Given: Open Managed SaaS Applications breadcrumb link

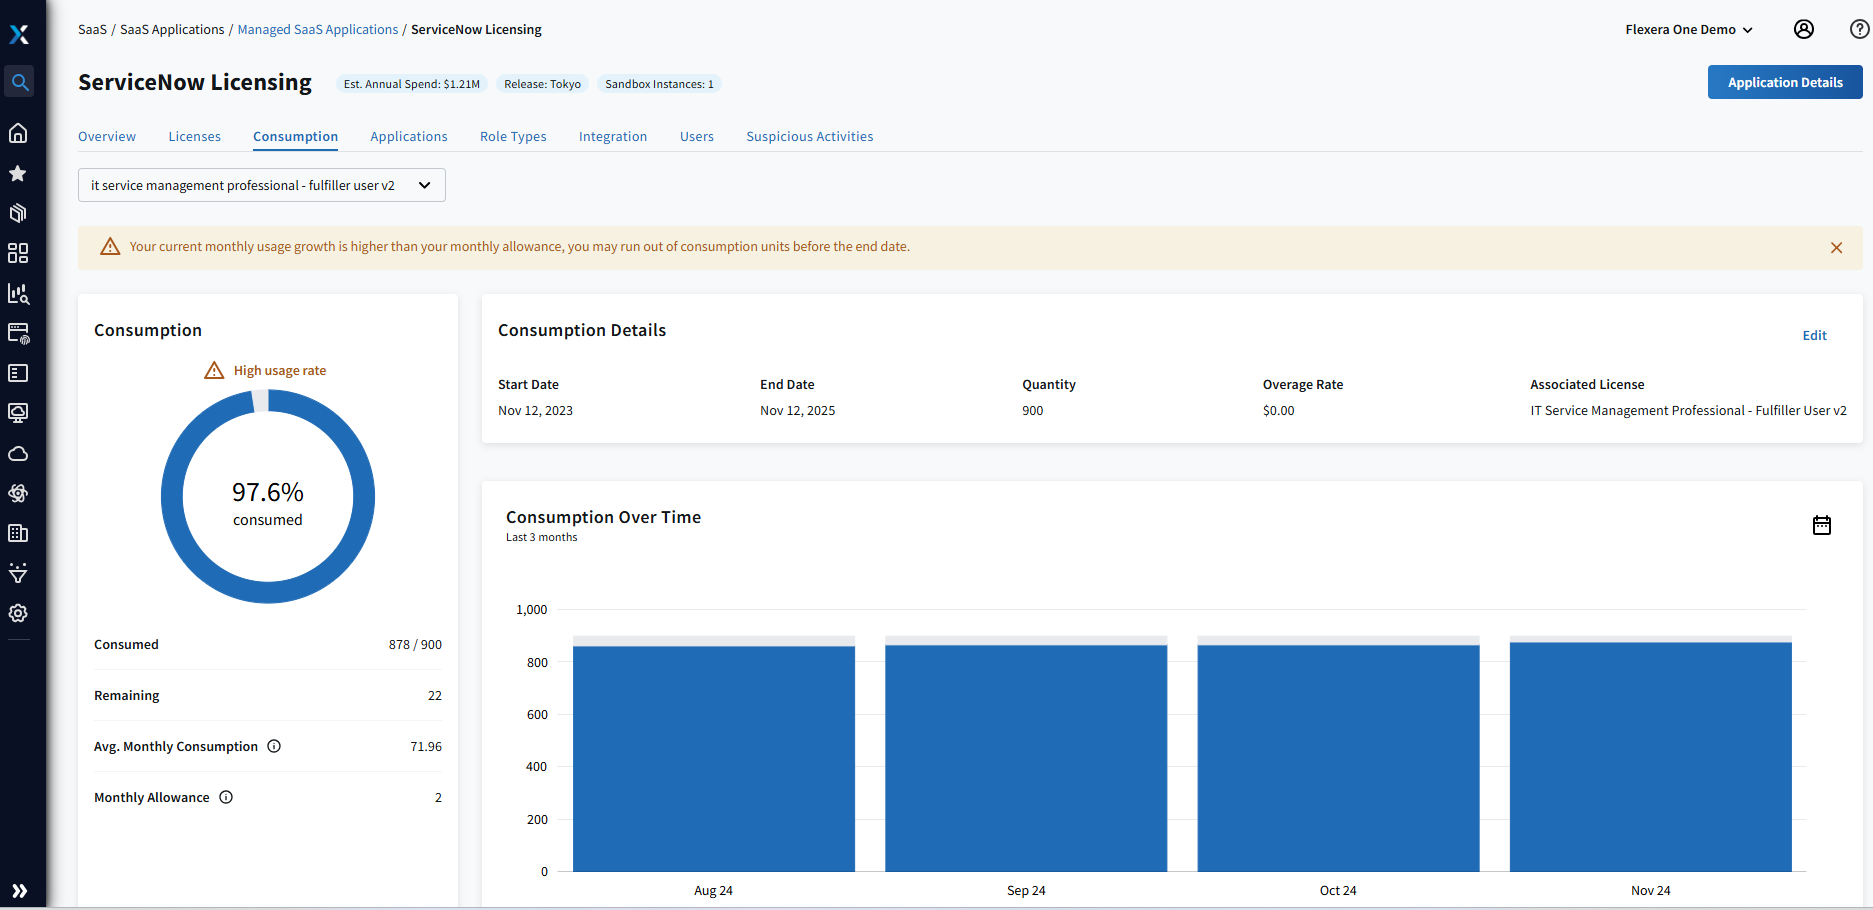Looking at the screenshot, I should coord(317,29).
